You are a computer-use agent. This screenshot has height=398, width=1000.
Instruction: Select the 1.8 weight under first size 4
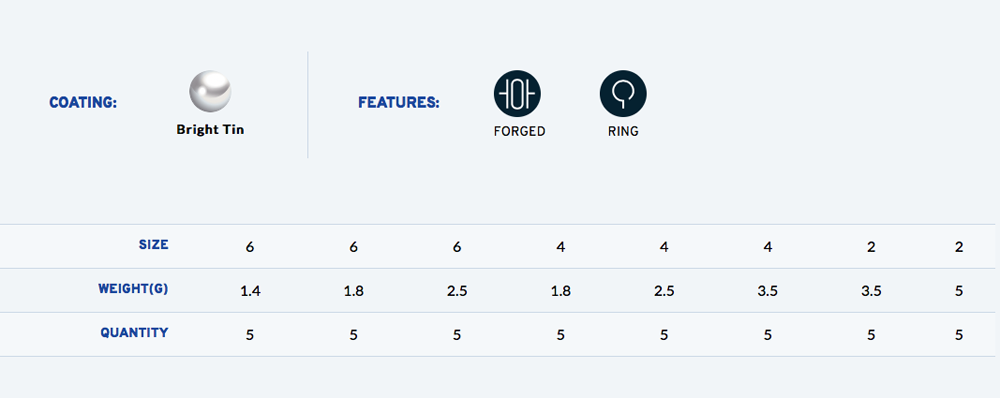coord(561,291)
